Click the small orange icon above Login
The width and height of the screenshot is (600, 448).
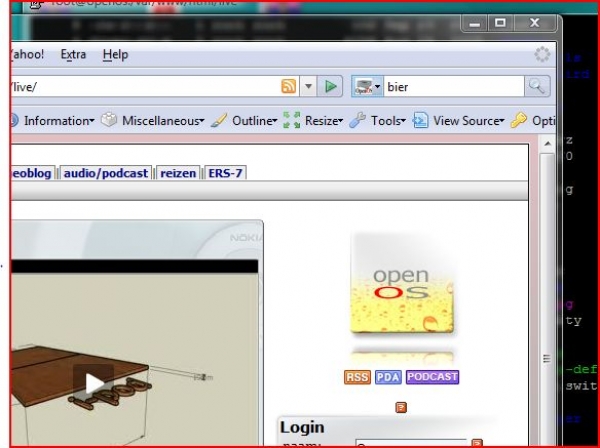coord(401,407)
